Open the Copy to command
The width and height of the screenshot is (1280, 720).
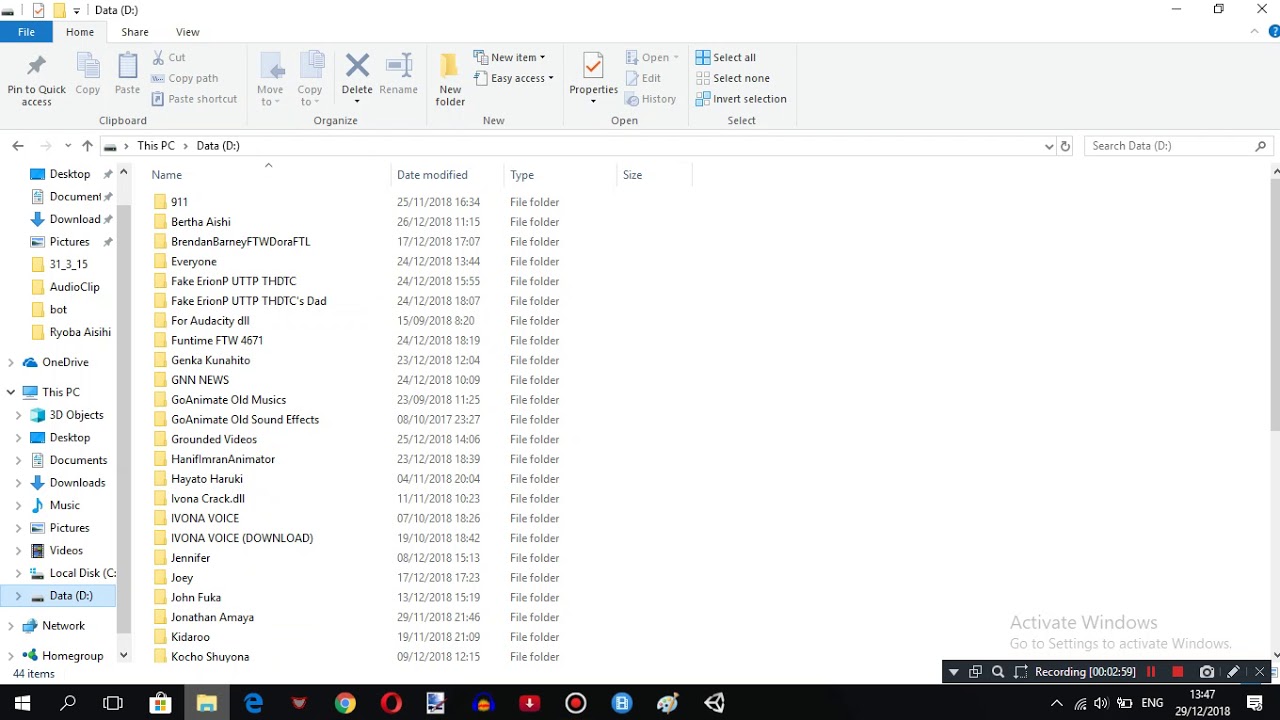point(310,79)
